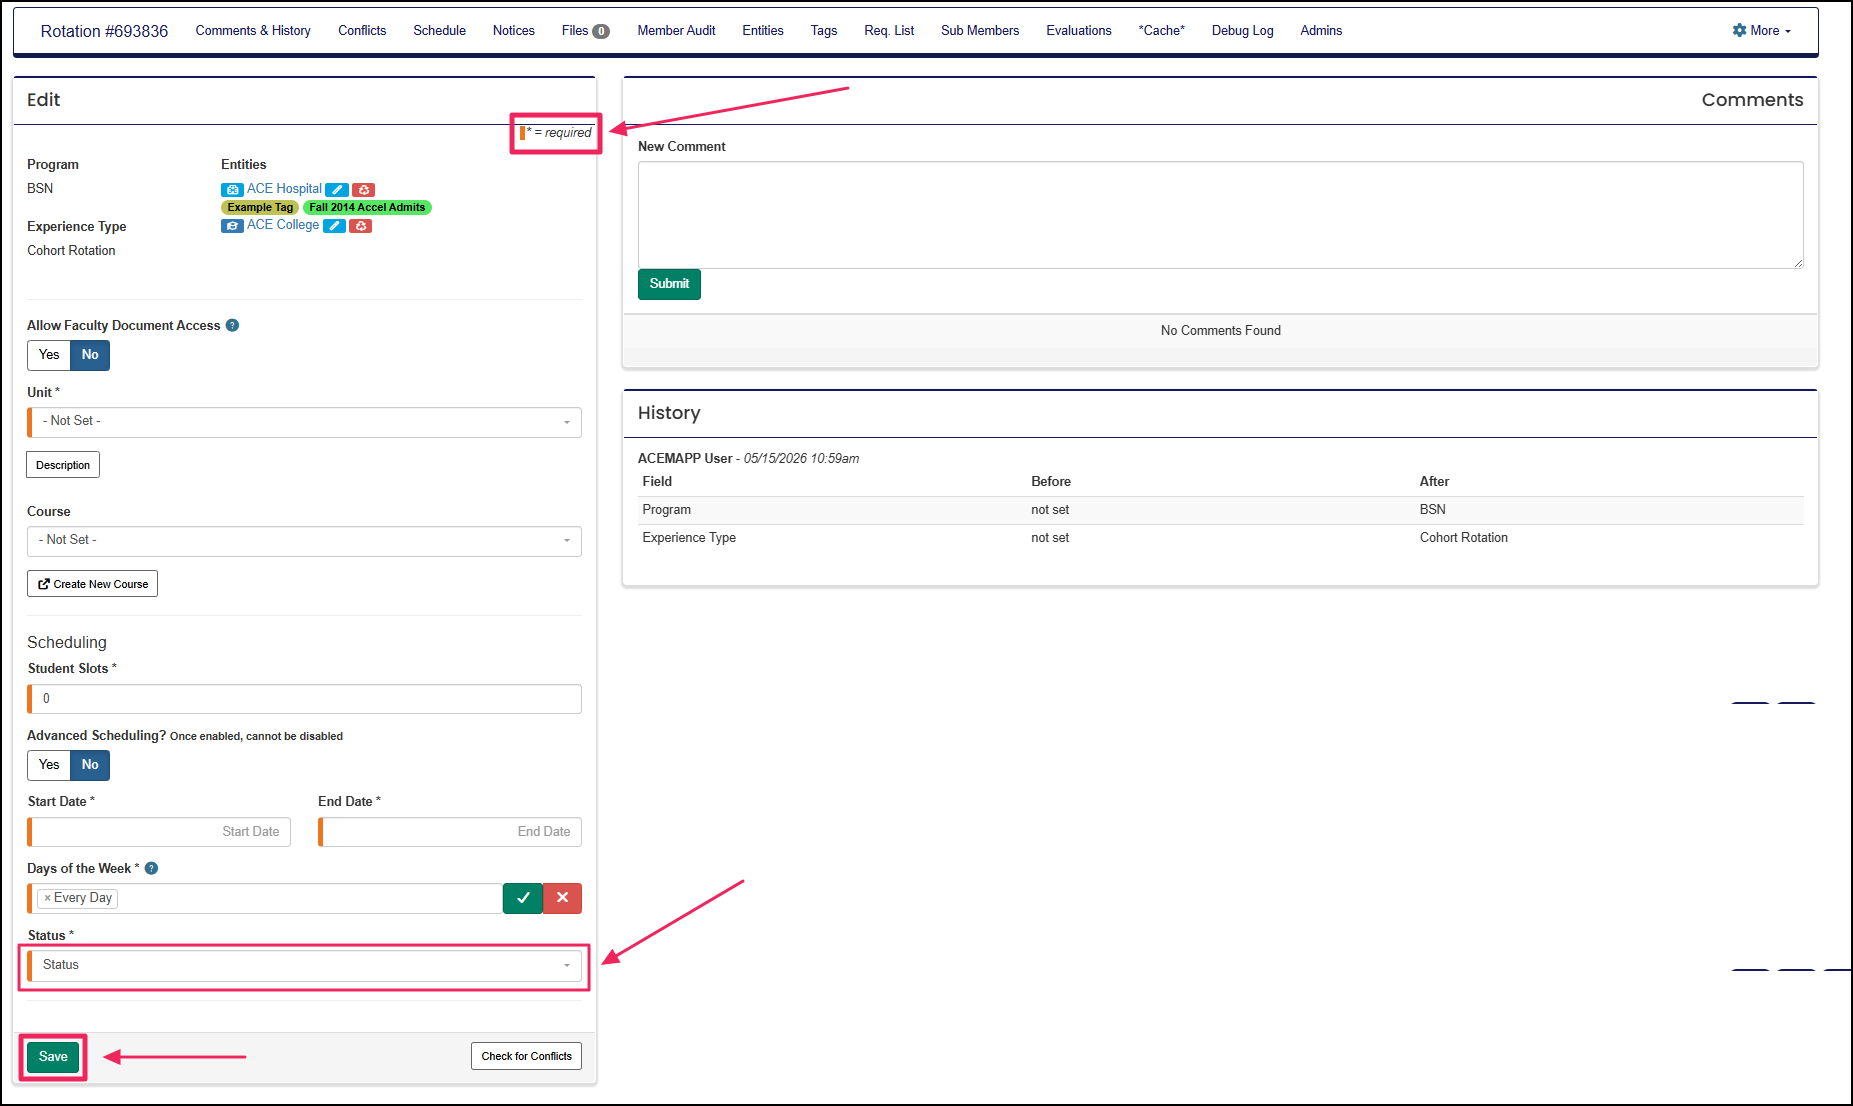Image resolution: width=1853 pixels, height=1106 pixels.
Task: Open the Status dropdown
Action: [304, 965]
